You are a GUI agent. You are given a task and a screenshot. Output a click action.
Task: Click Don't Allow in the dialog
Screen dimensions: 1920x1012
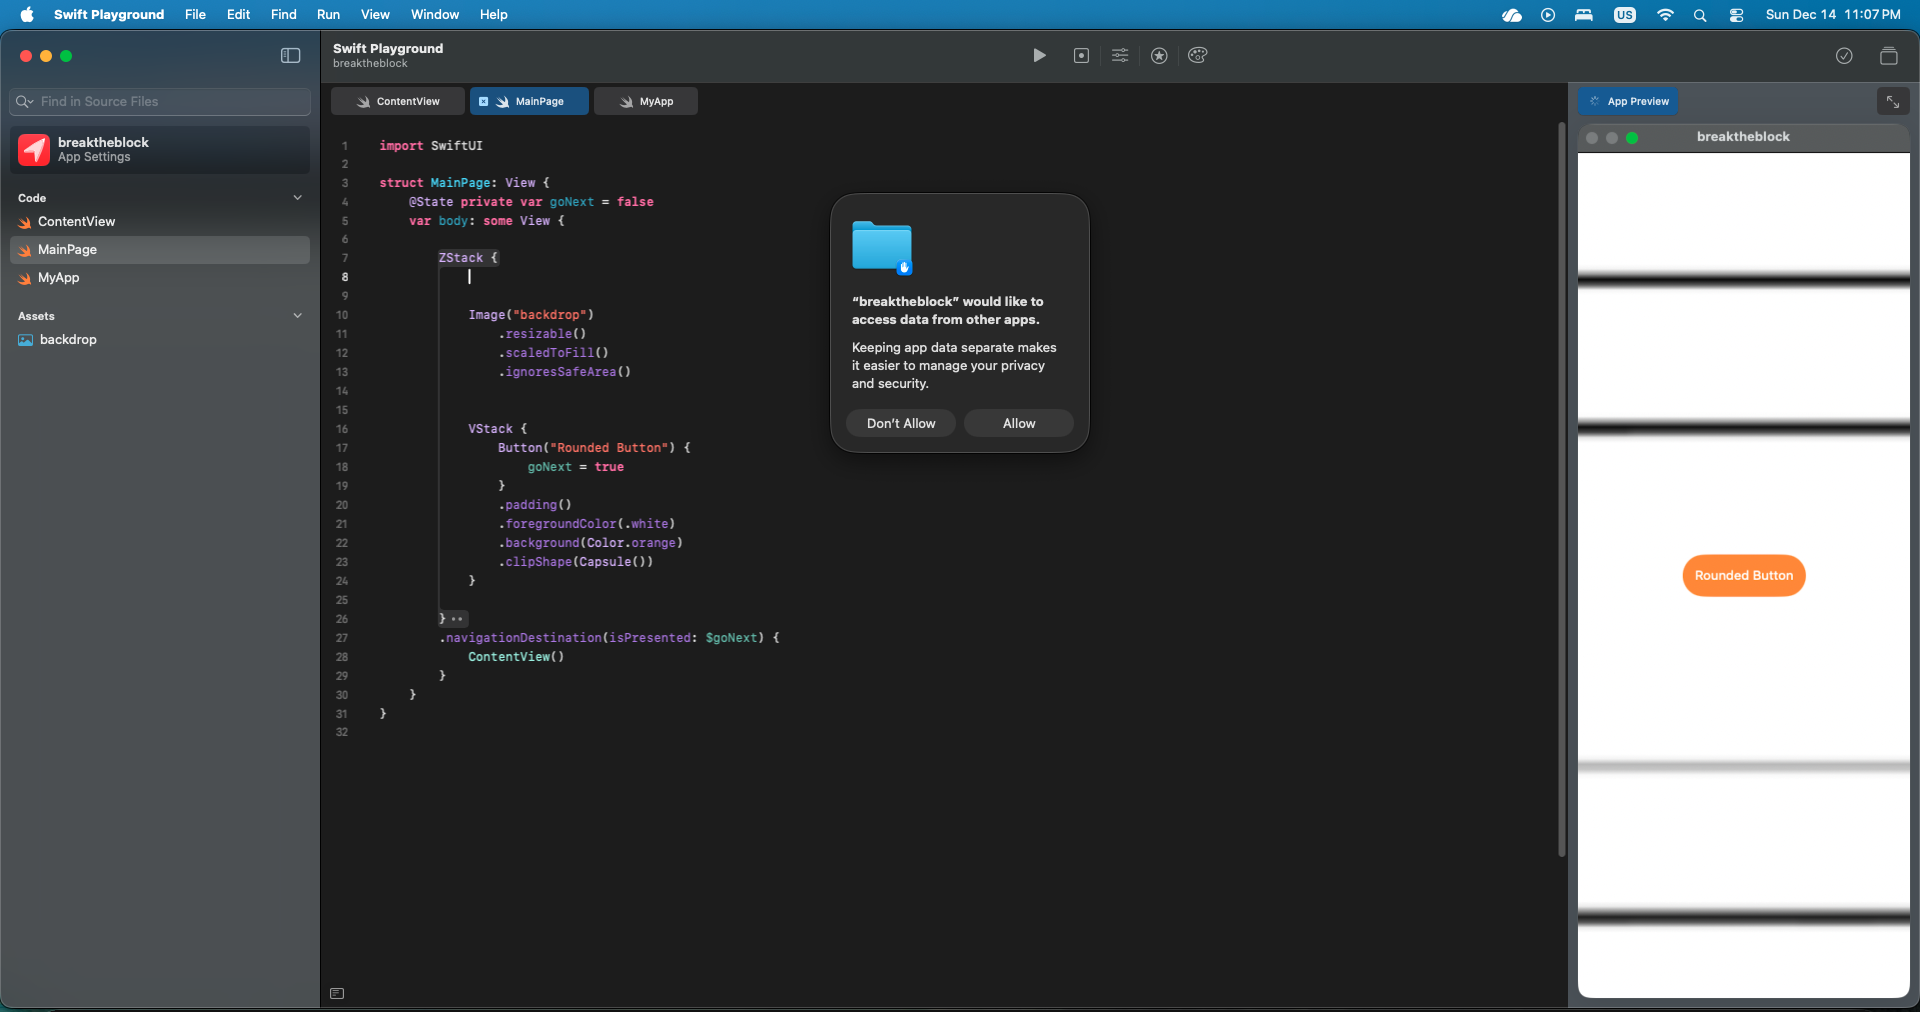click(900, 424)
